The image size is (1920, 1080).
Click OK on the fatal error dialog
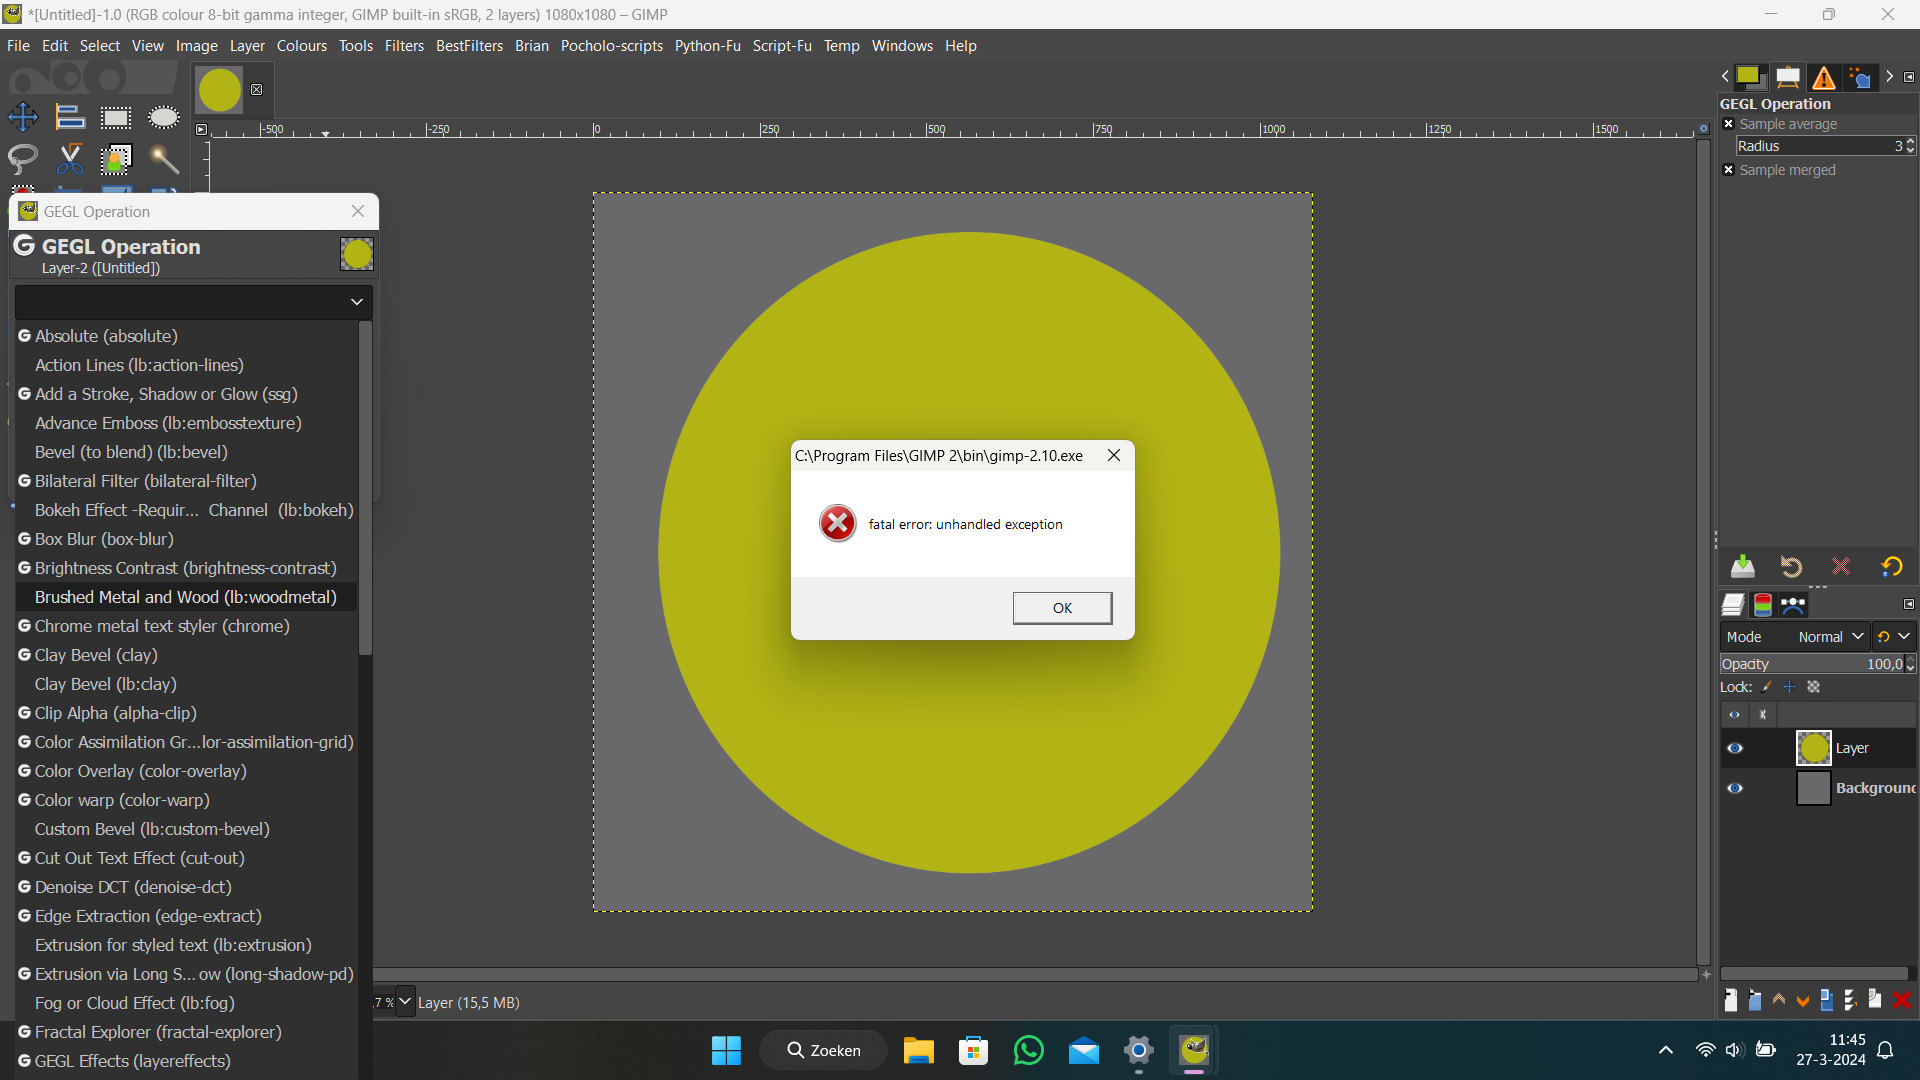coord(1062,608)
